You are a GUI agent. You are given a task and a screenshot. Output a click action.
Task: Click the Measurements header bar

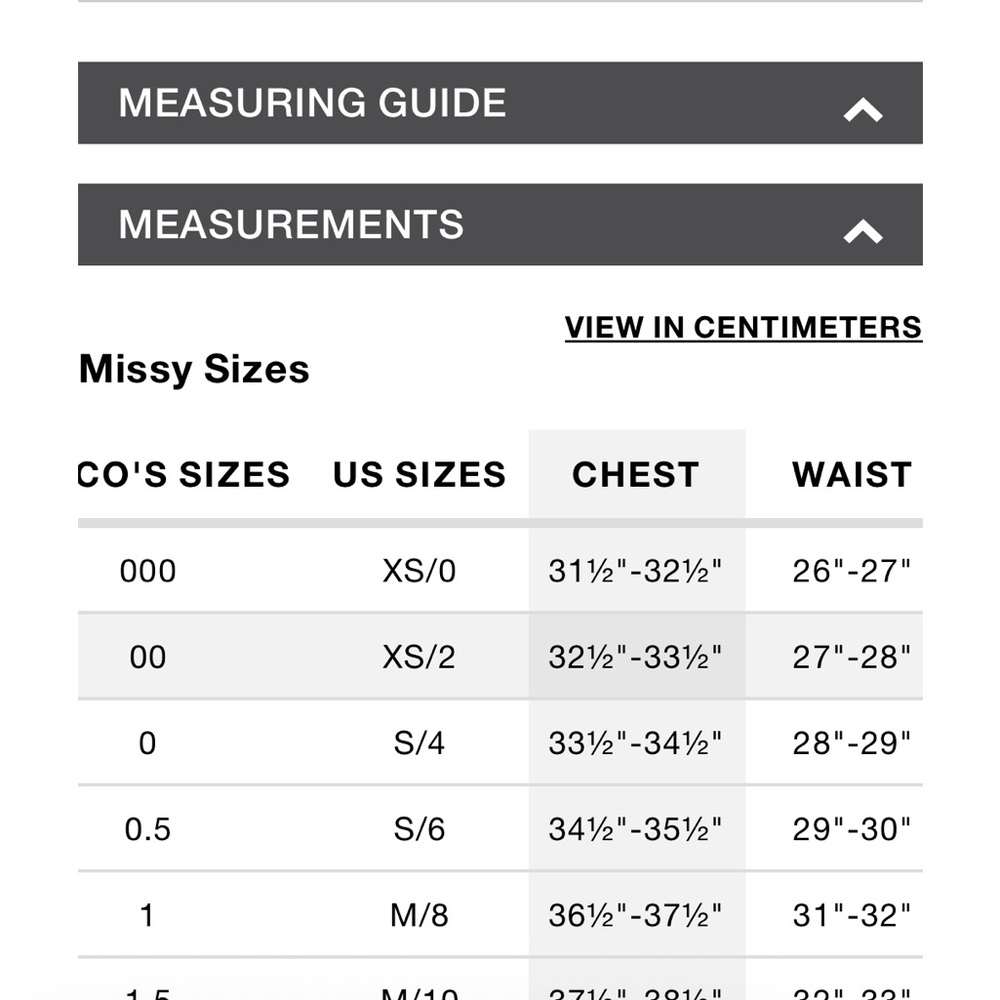500,224
